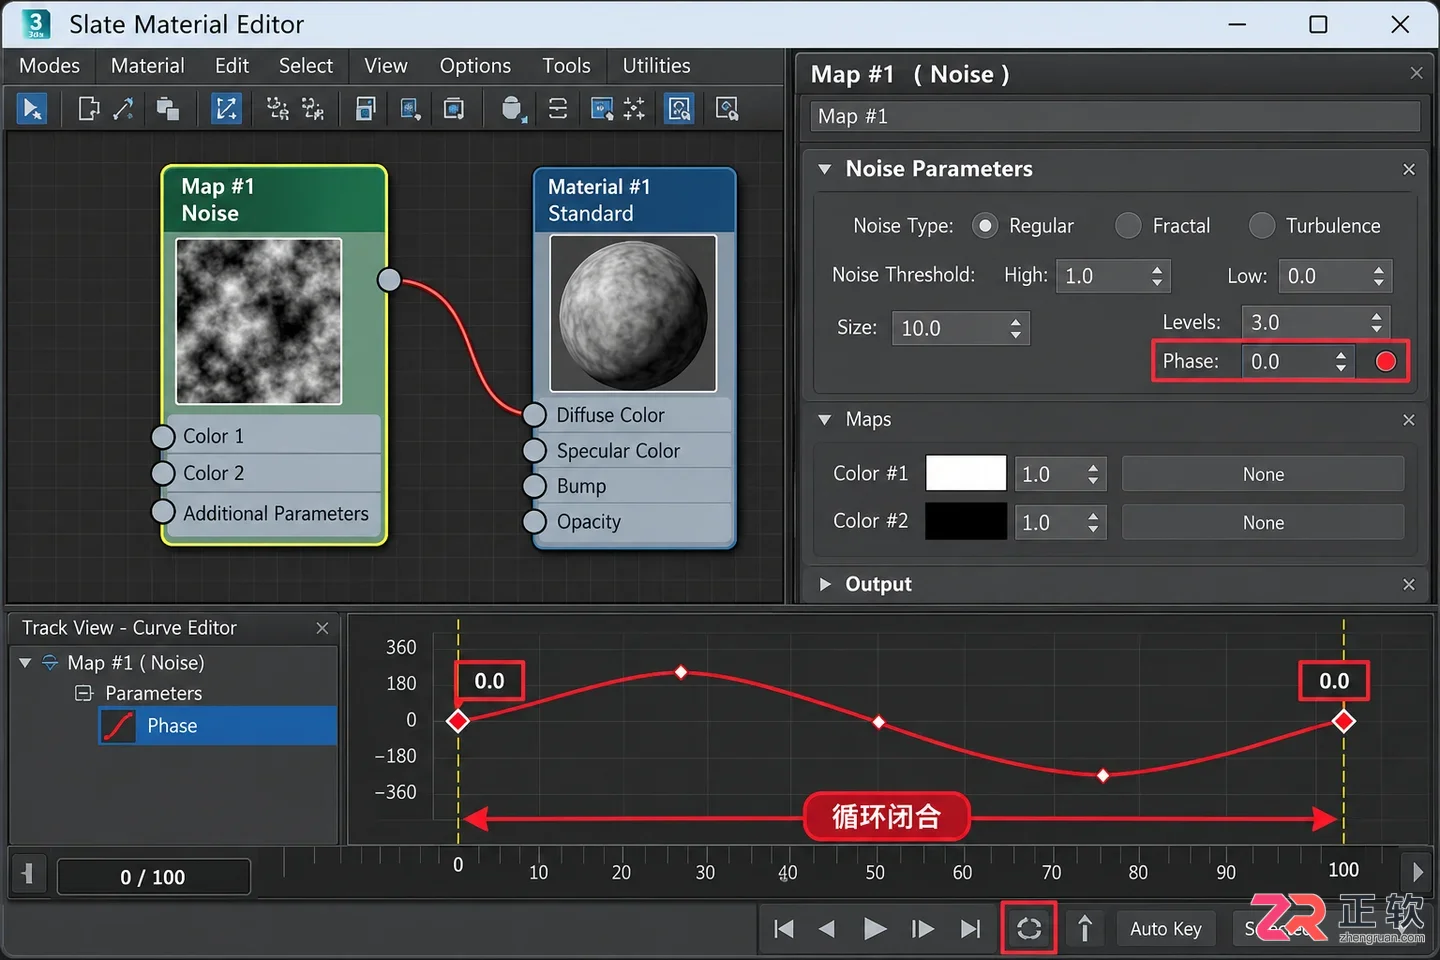Open the Tools menu
The width and height of the screenshot is (1440, 960).
(x=566, y=66)
